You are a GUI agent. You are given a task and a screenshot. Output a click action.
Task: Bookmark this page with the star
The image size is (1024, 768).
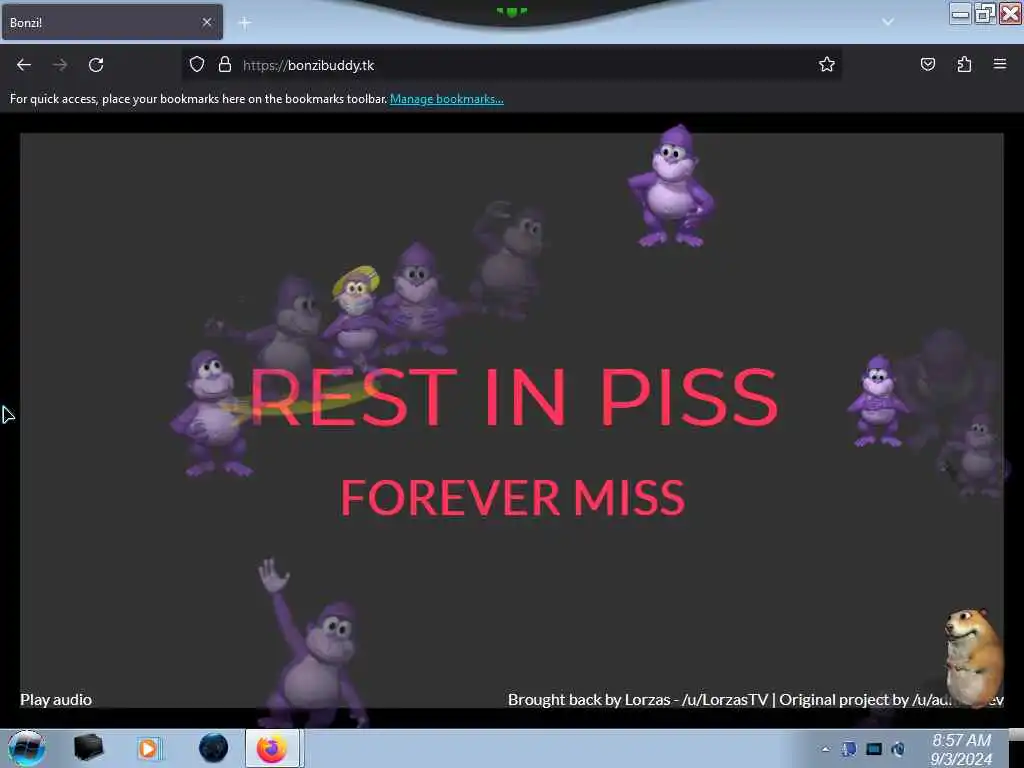pyautogui.click(x=827, y=64)
